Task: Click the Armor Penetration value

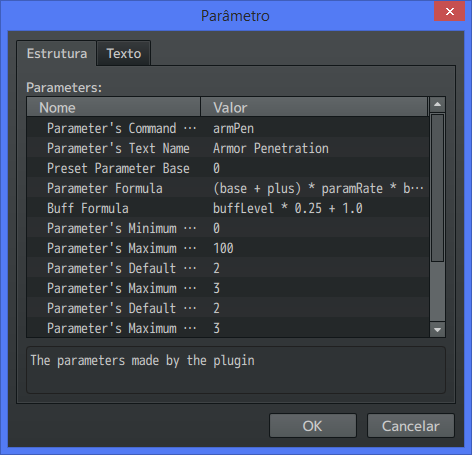Action: click(271, 148)
